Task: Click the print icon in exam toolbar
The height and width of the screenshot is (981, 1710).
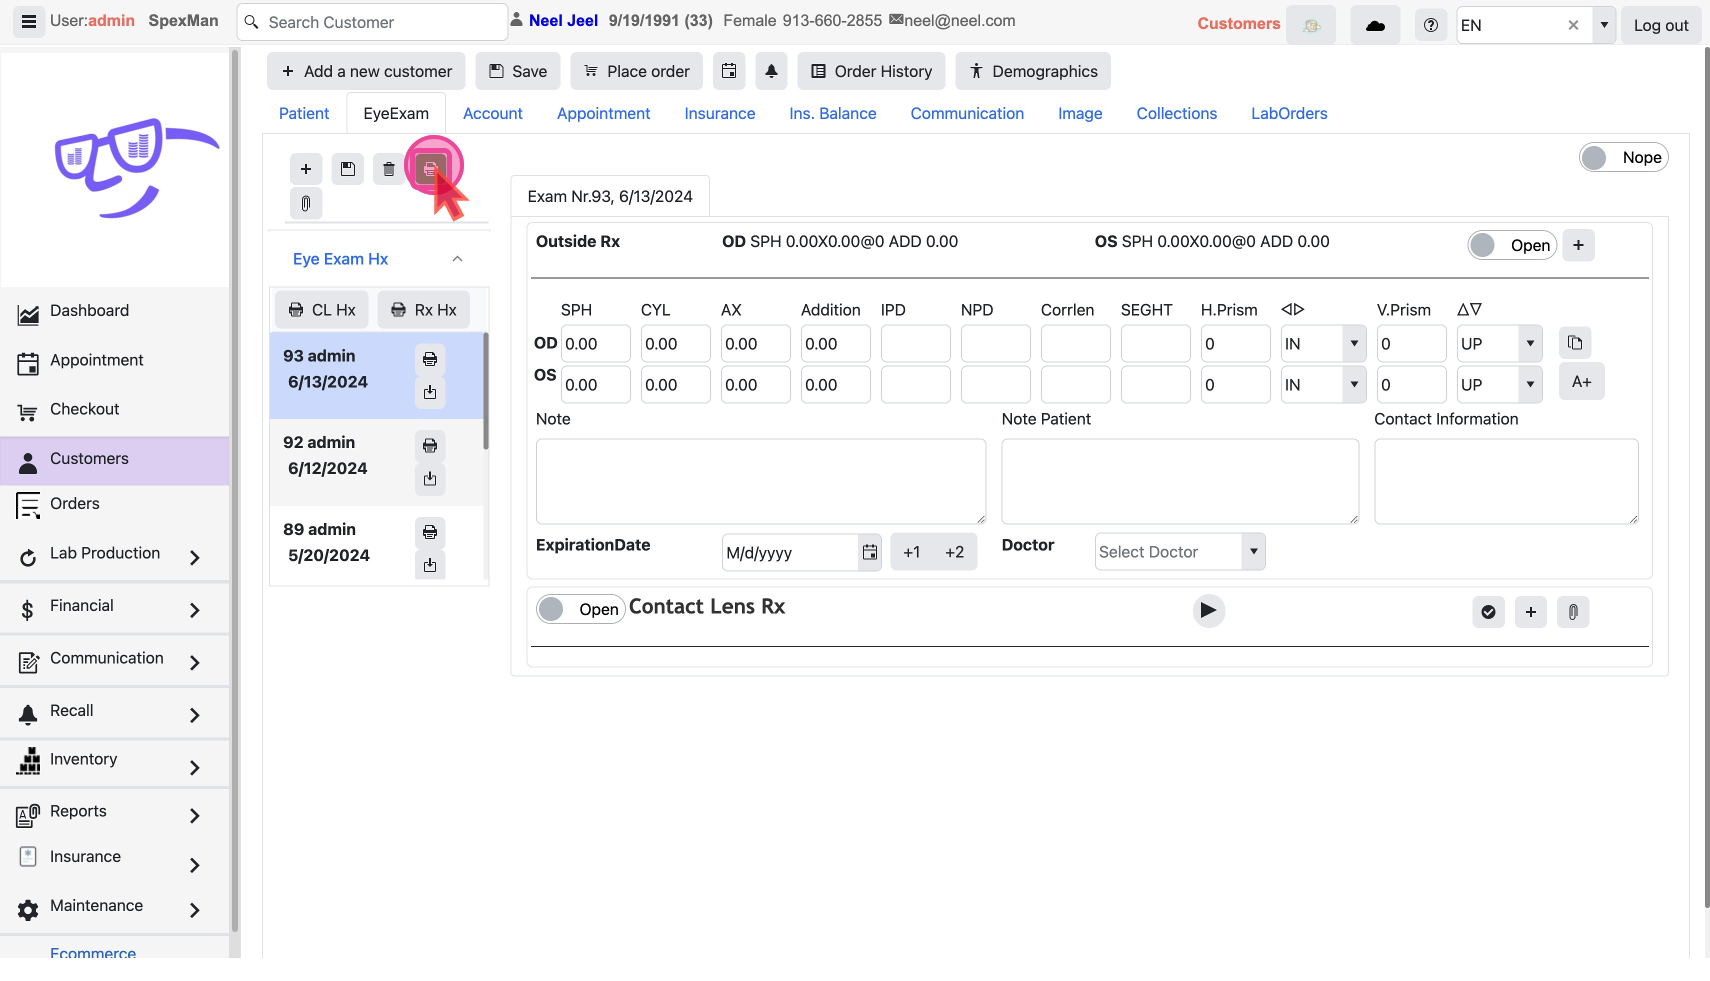Action: [430, 169]
